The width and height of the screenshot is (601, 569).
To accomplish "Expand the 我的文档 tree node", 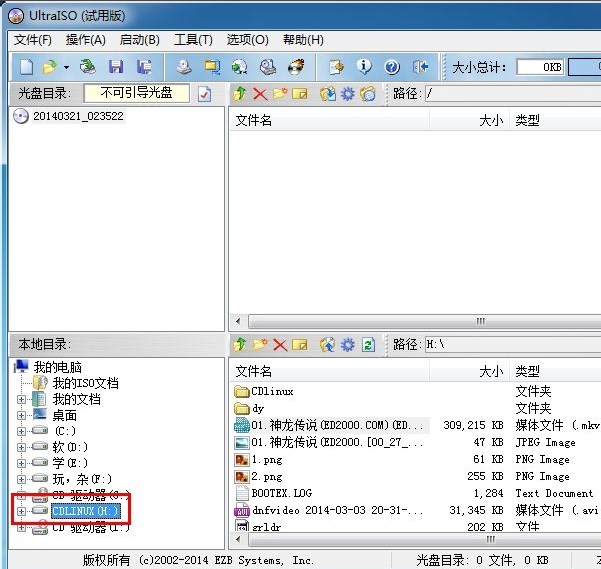I will [22, 399].
